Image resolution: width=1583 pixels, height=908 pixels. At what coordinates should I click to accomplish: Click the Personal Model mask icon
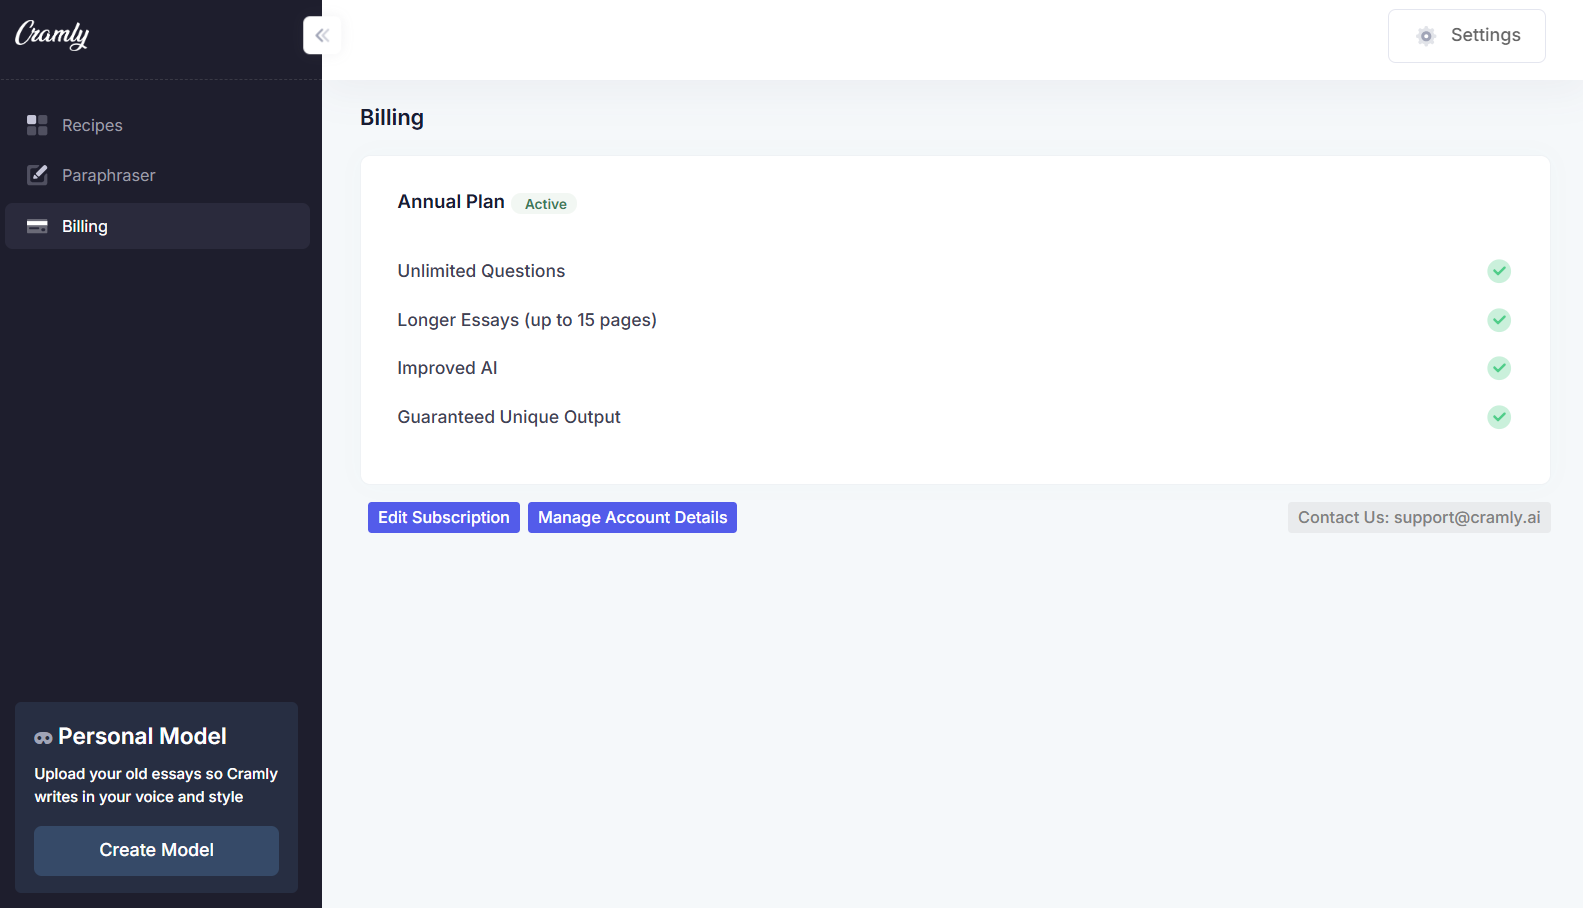click(x=43, y=738)
